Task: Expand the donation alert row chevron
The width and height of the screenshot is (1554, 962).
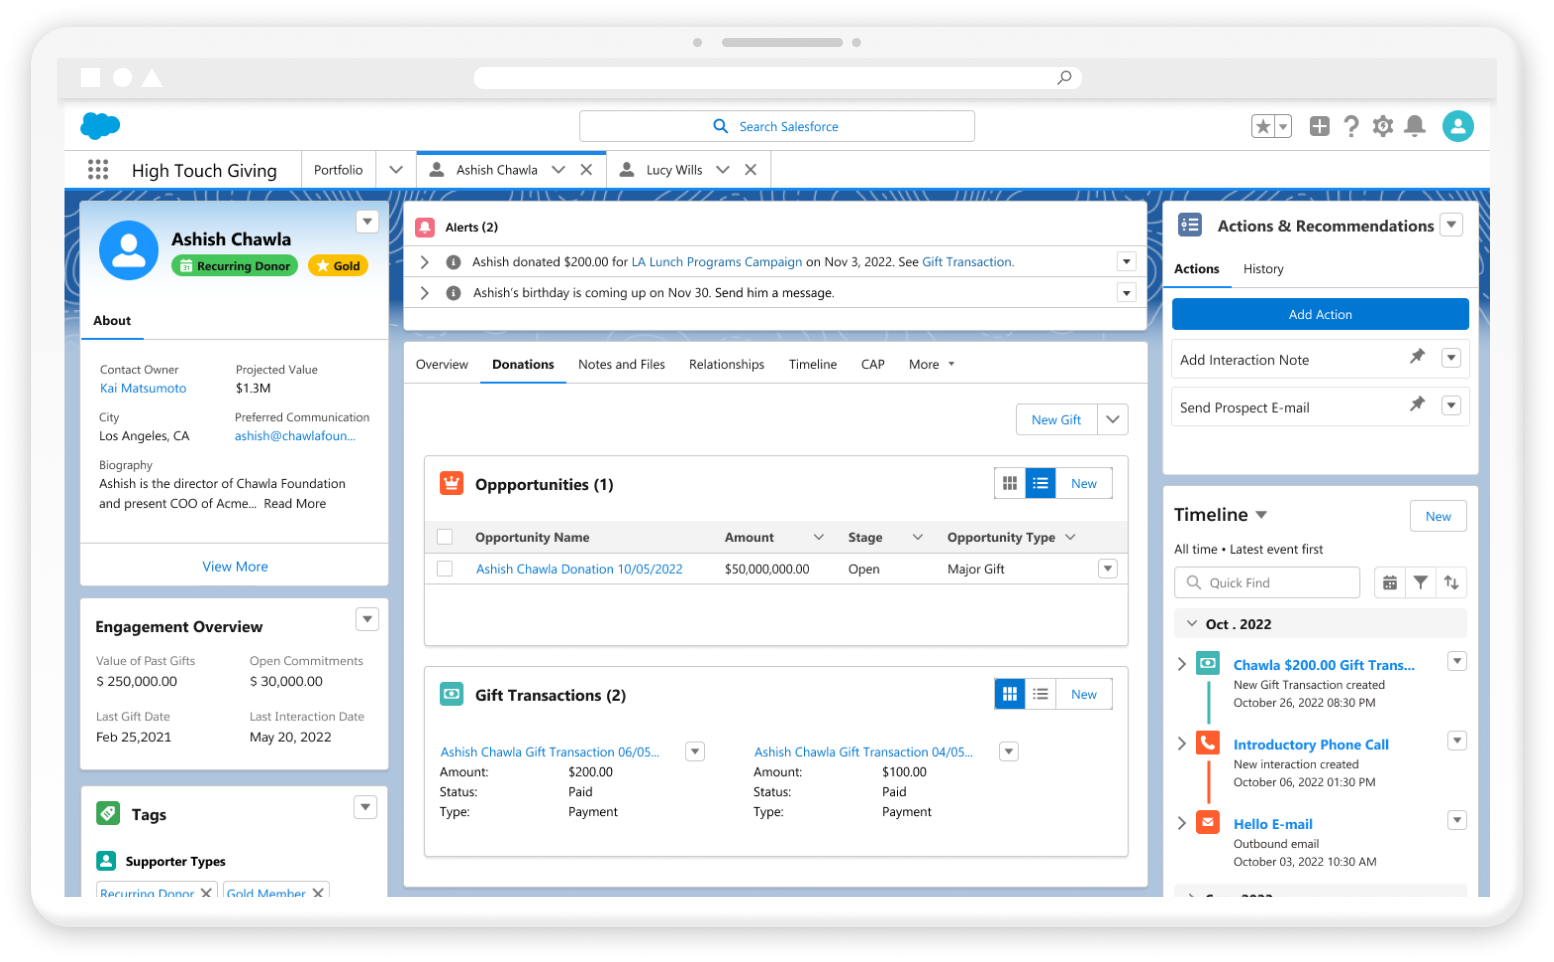Action: (x=425, y=262)
